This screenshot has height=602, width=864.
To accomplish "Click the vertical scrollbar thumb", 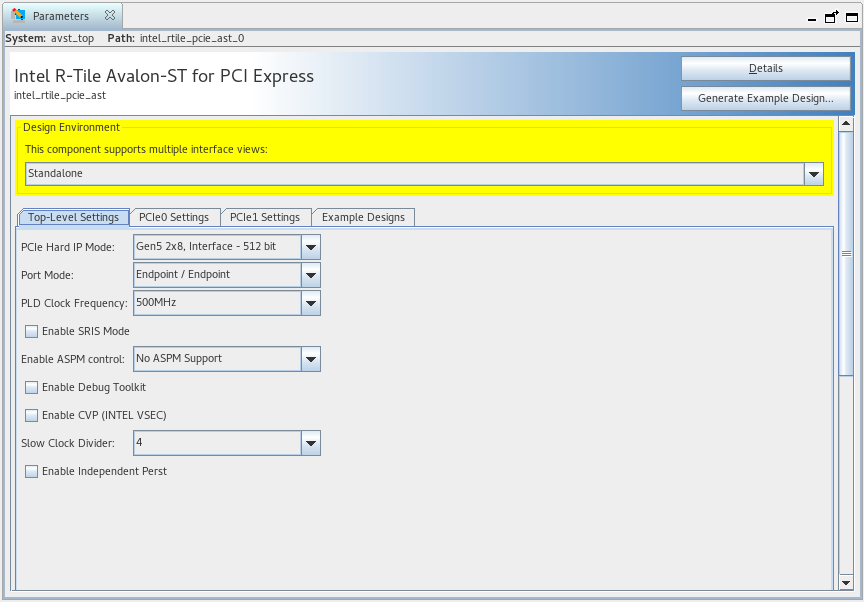I will point(846,253).
